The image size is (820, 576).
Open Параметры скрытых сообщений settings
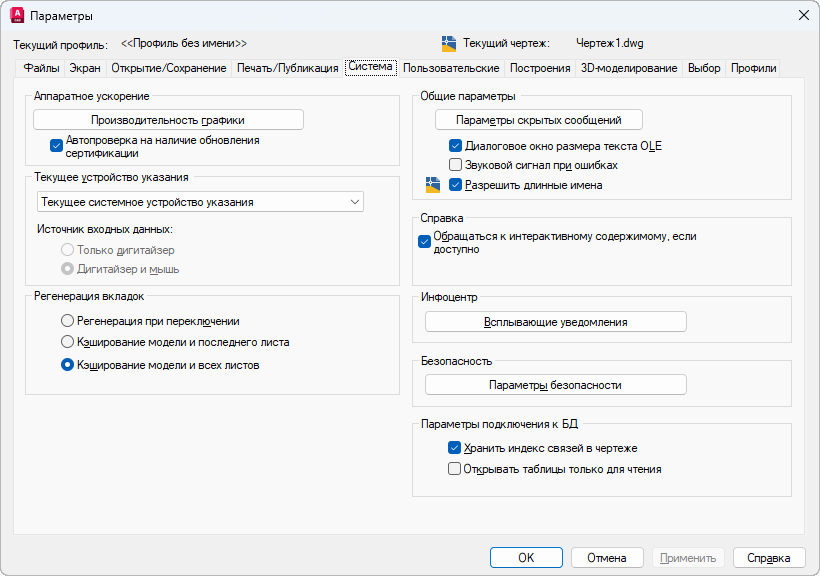[x=539, y=120]
